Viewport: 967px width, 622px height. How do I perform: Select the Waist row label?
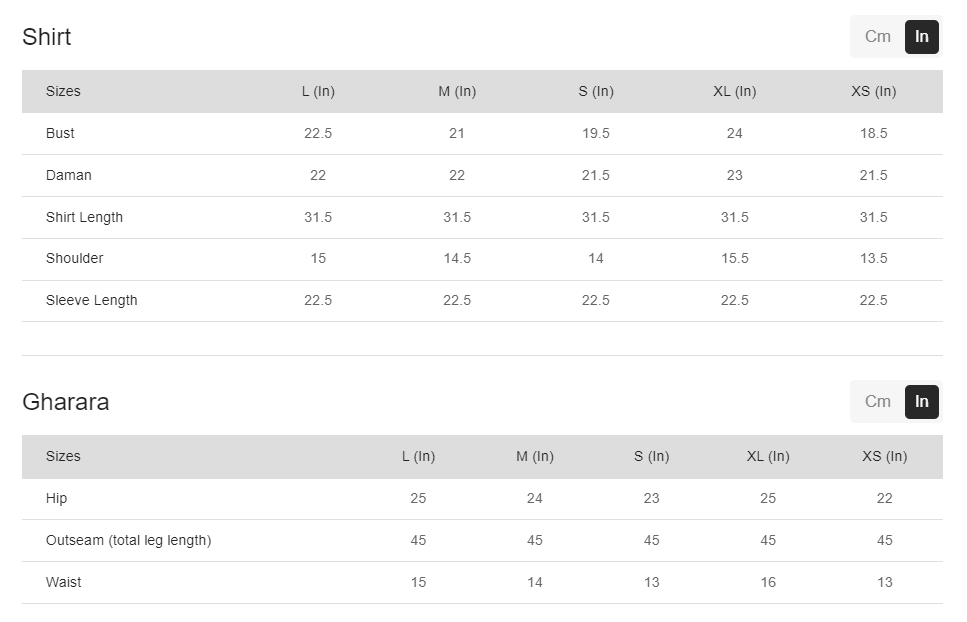pyautogui.click(x=64, y=582)
